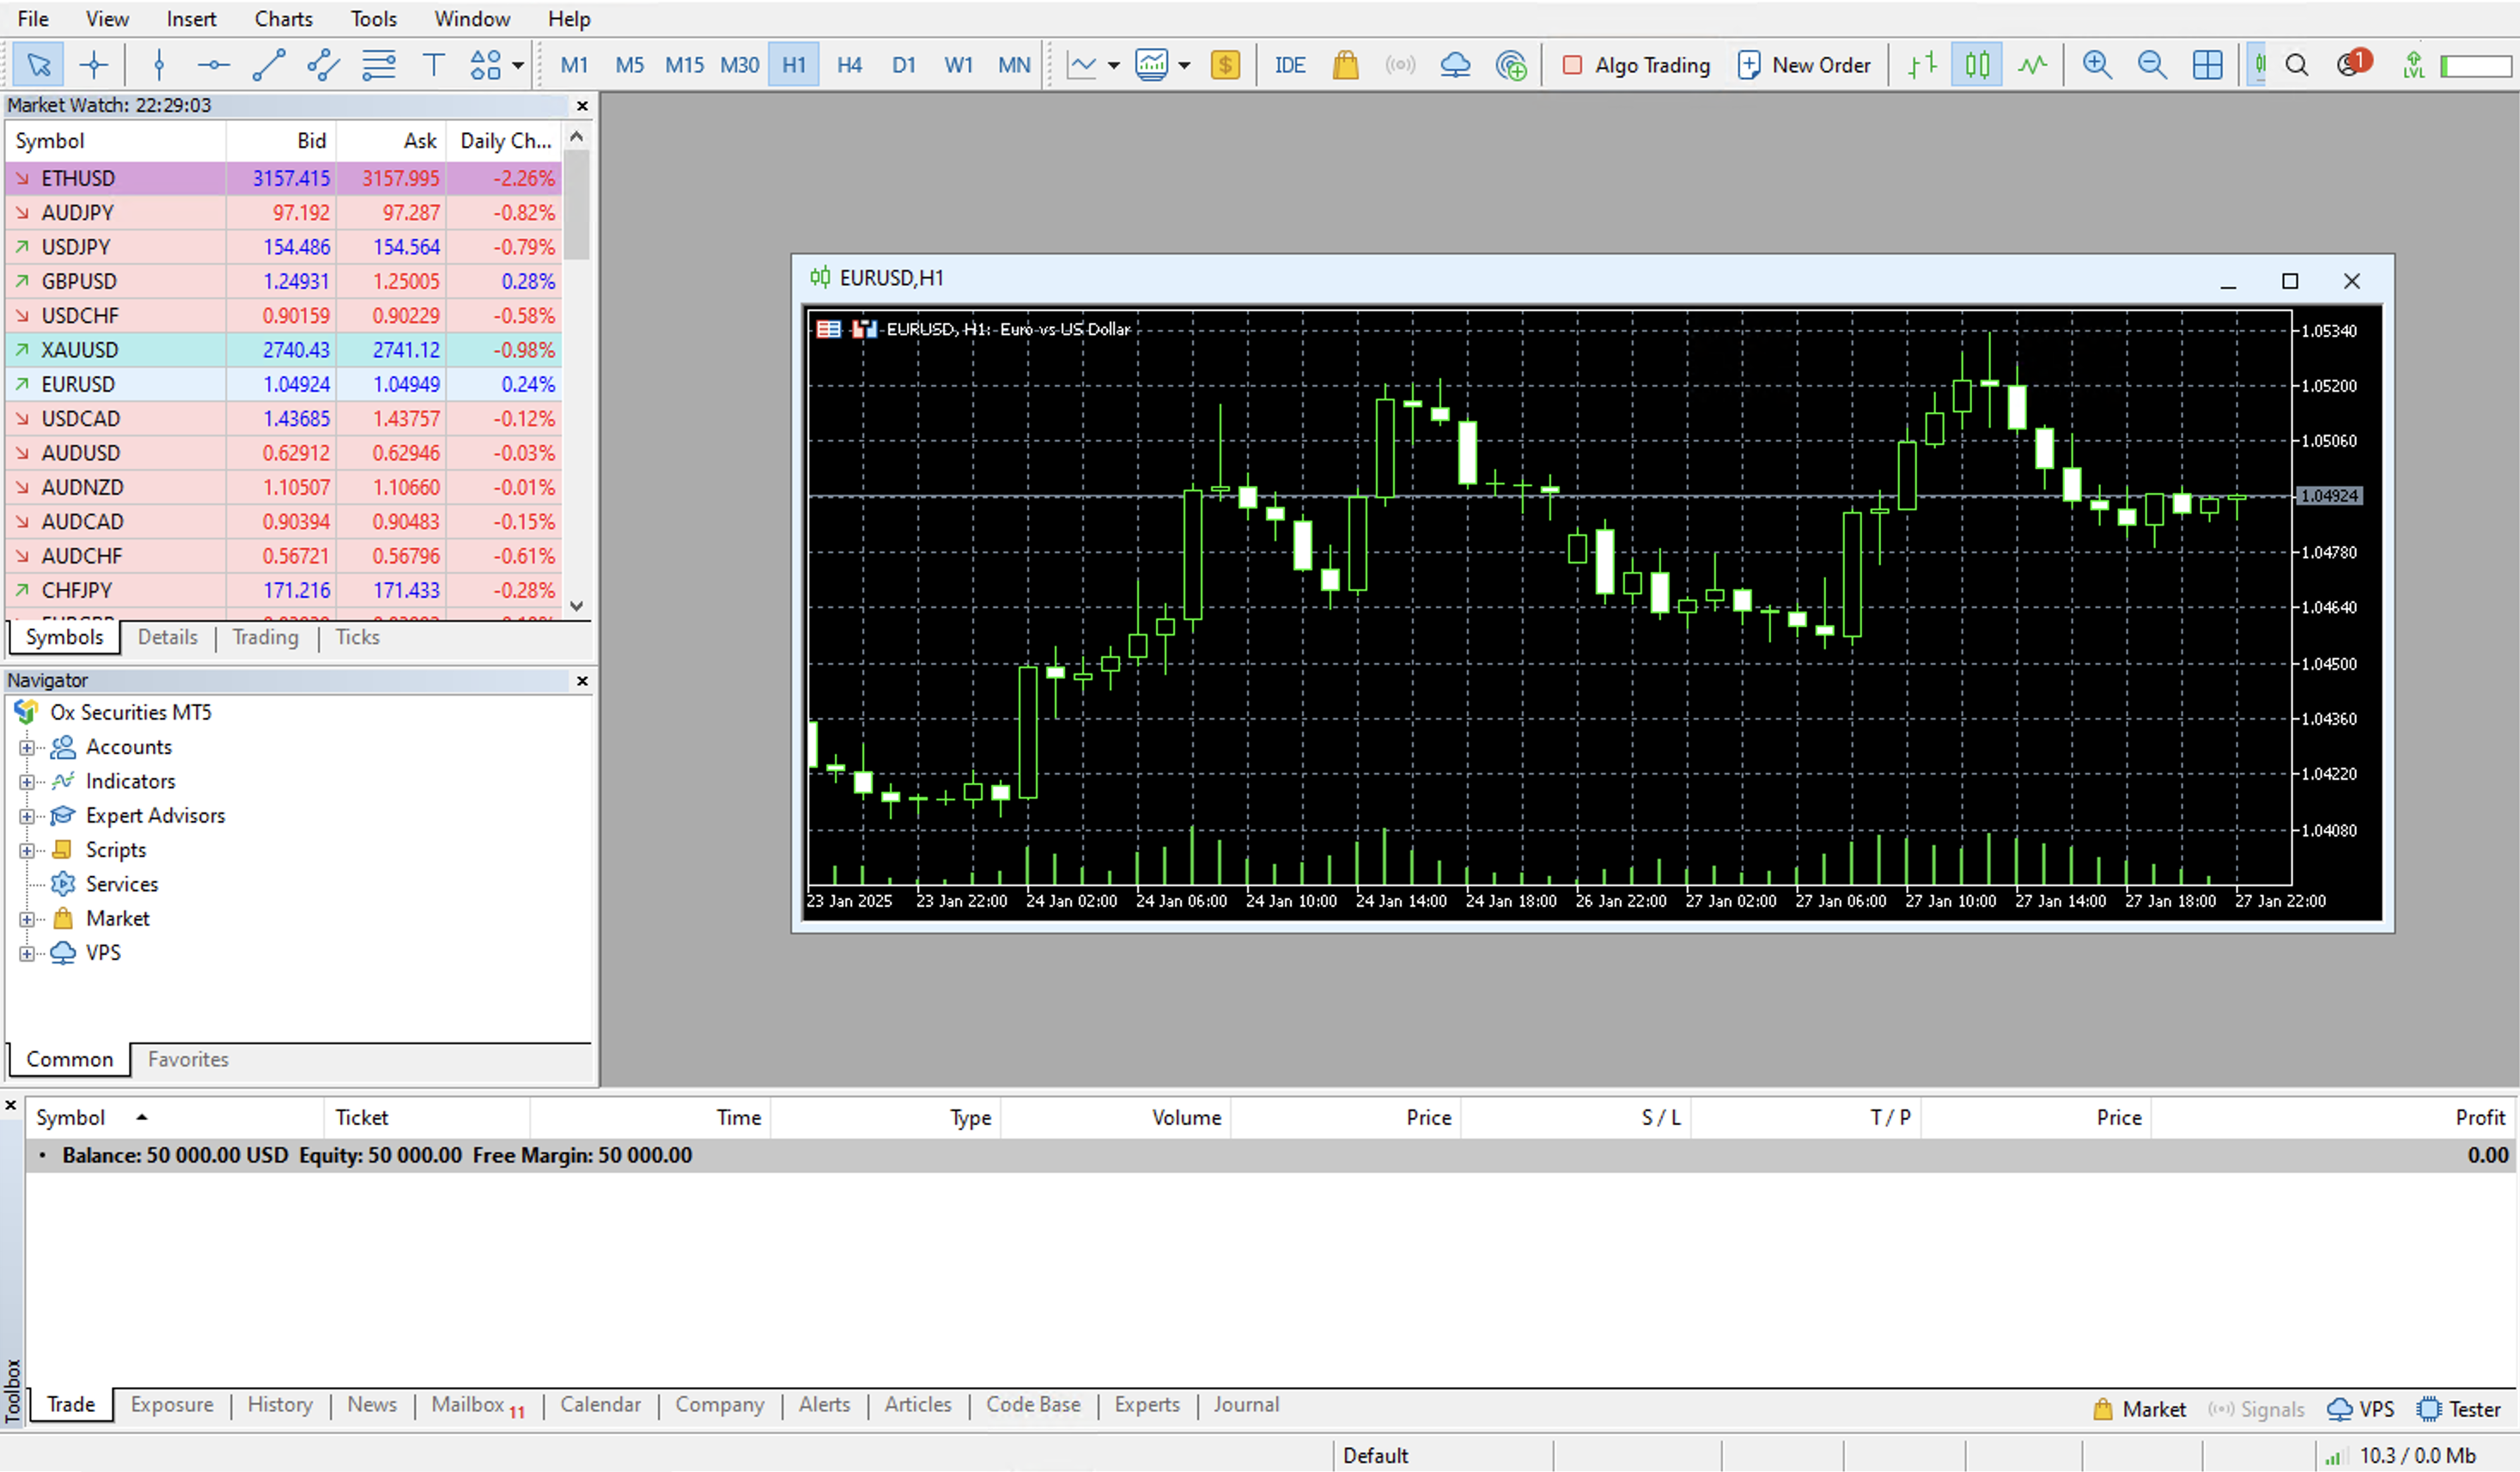Switch to H4 timeframe
The image size is (2520, 1472).
(849, 64)
